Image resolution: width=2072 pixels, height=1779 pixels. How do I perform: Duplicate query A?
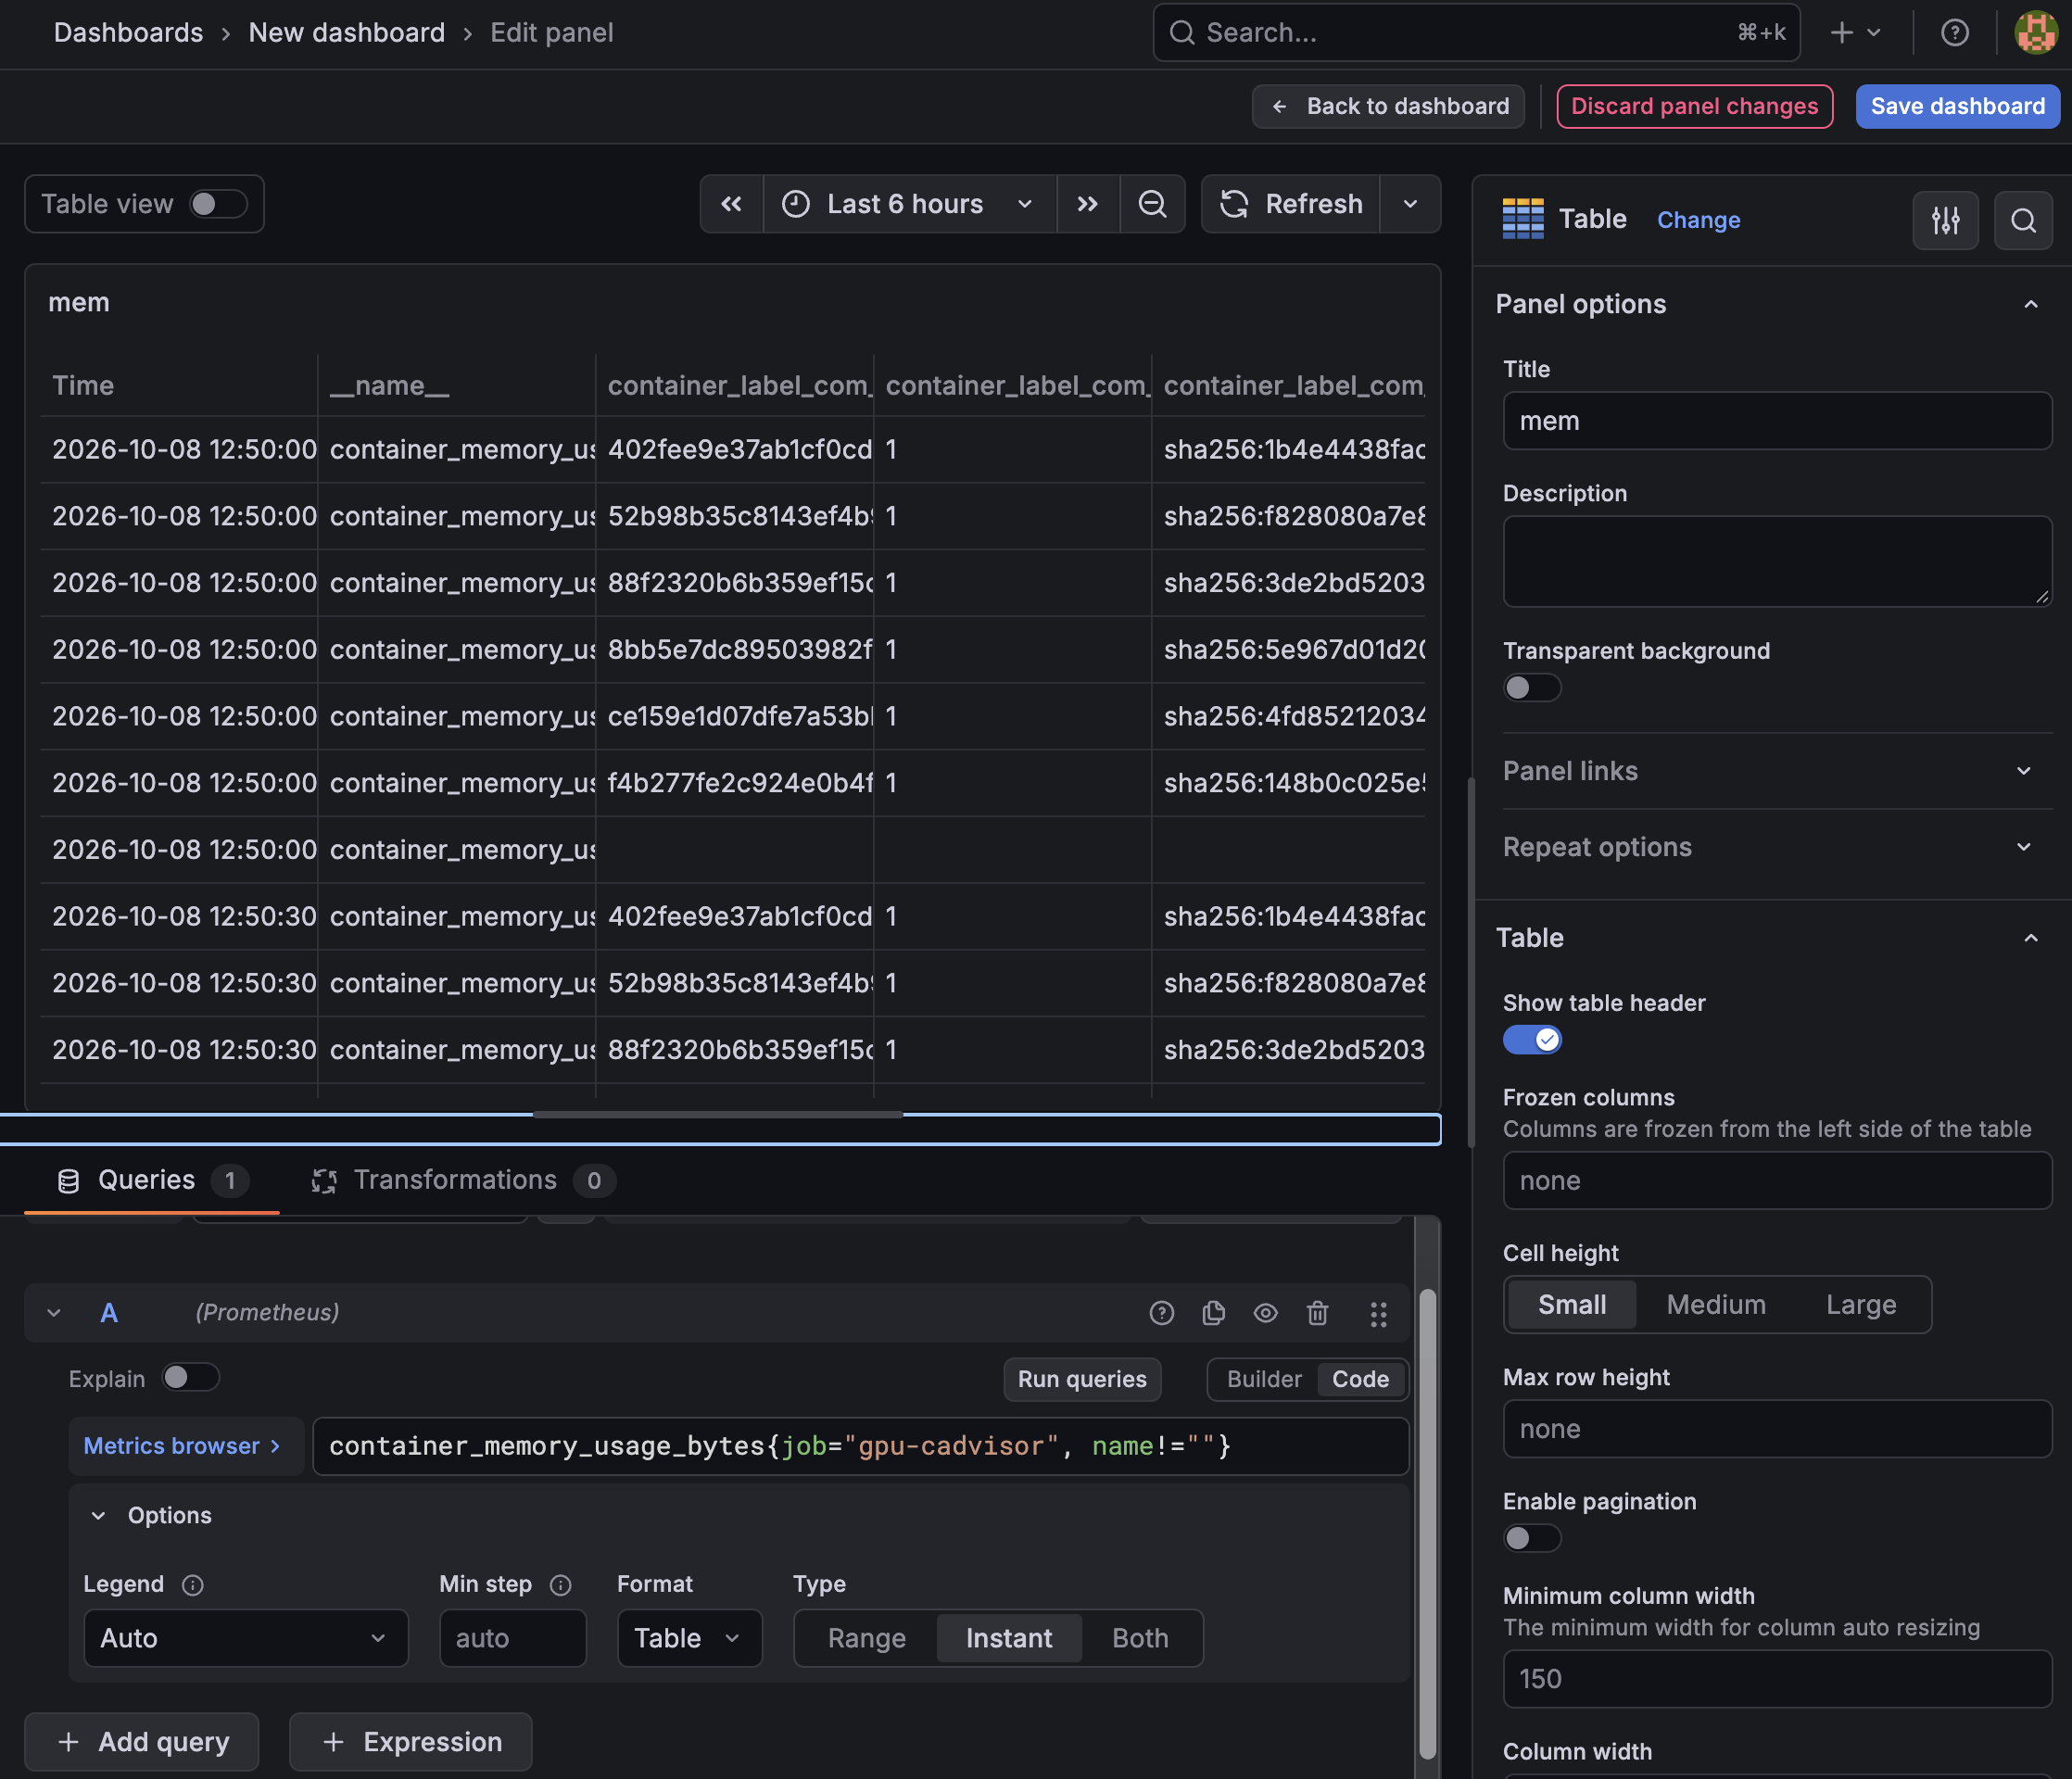point(1213,1313)
